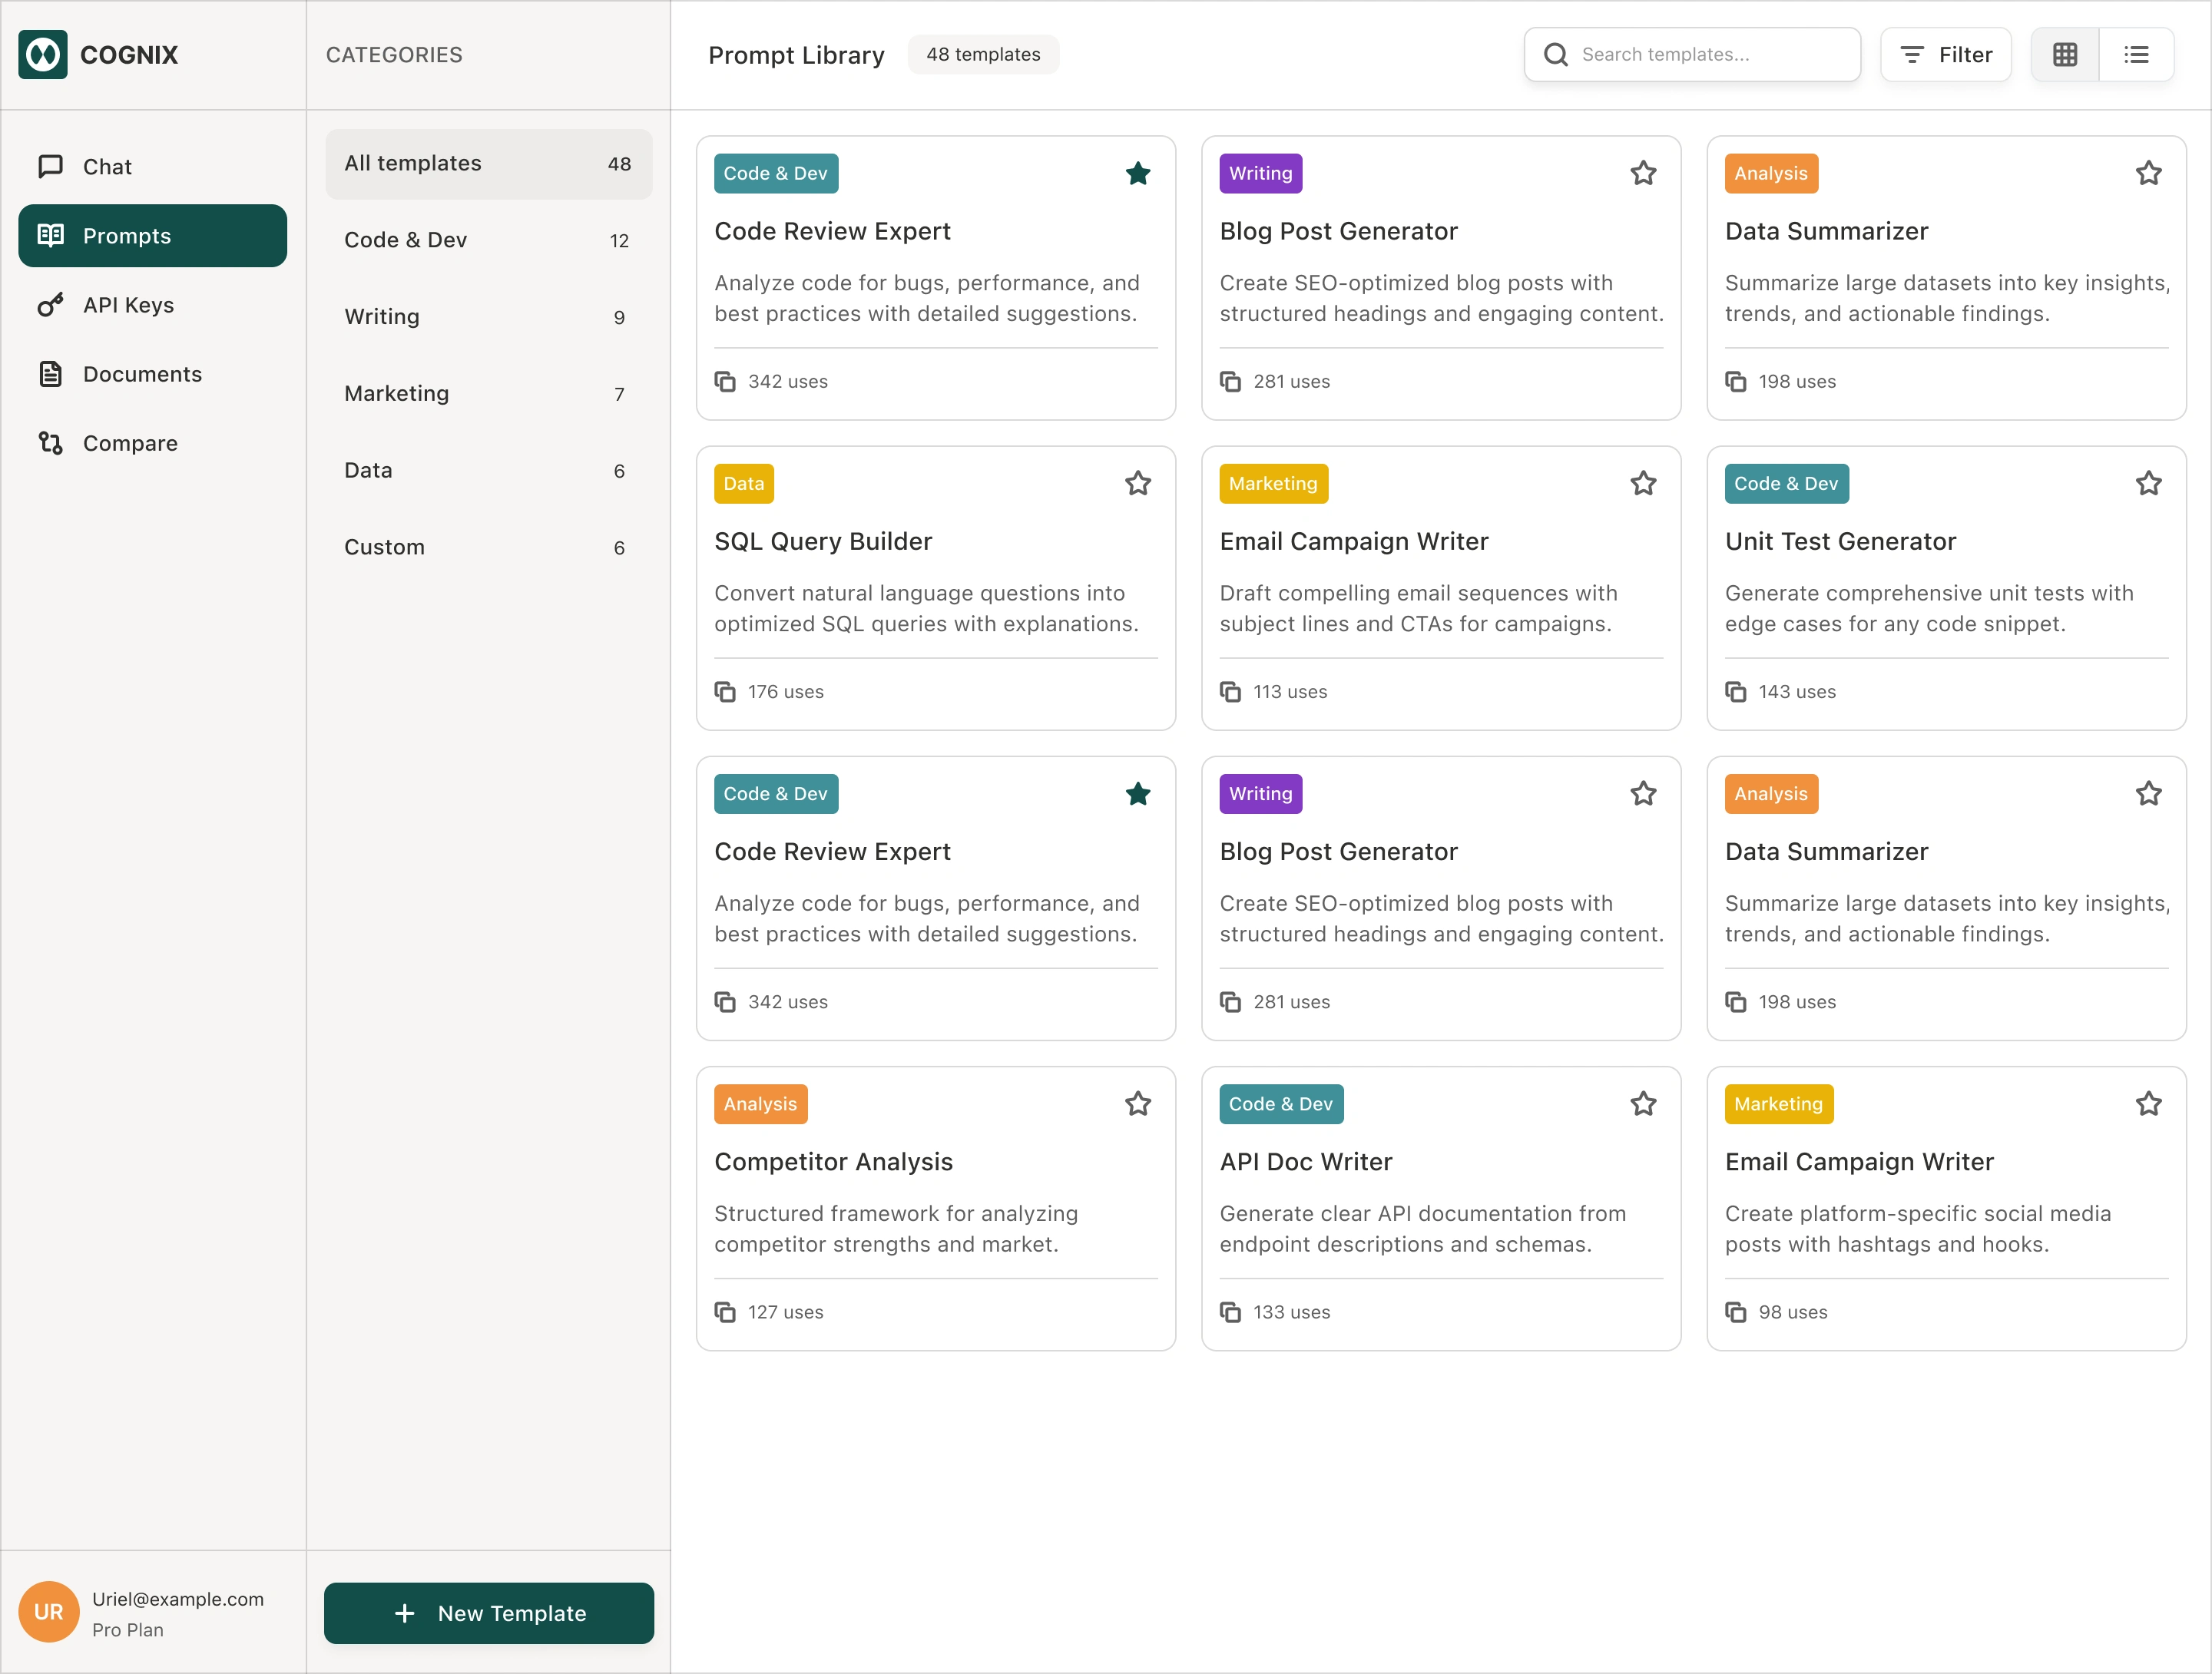Favorite the Competitor Analysis template

pos(1137,1104)
